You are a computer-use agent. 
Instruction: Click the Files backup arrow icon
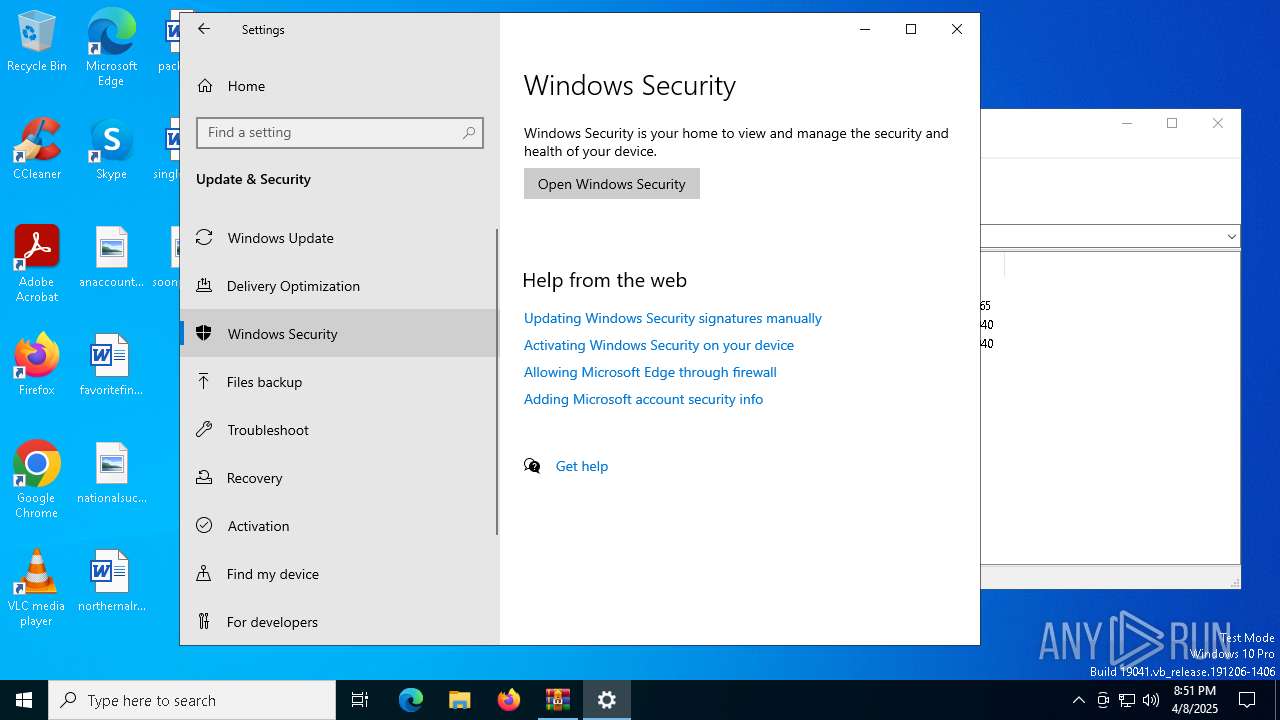click(204, 382)
